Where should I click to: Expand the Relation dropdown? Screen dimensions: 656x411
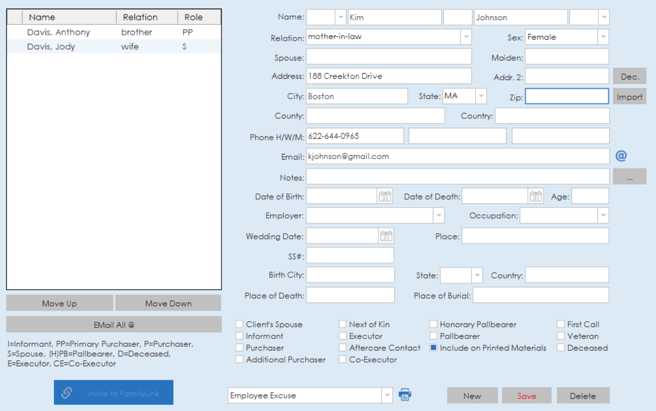pyautogui.click(x=465, y=37)
